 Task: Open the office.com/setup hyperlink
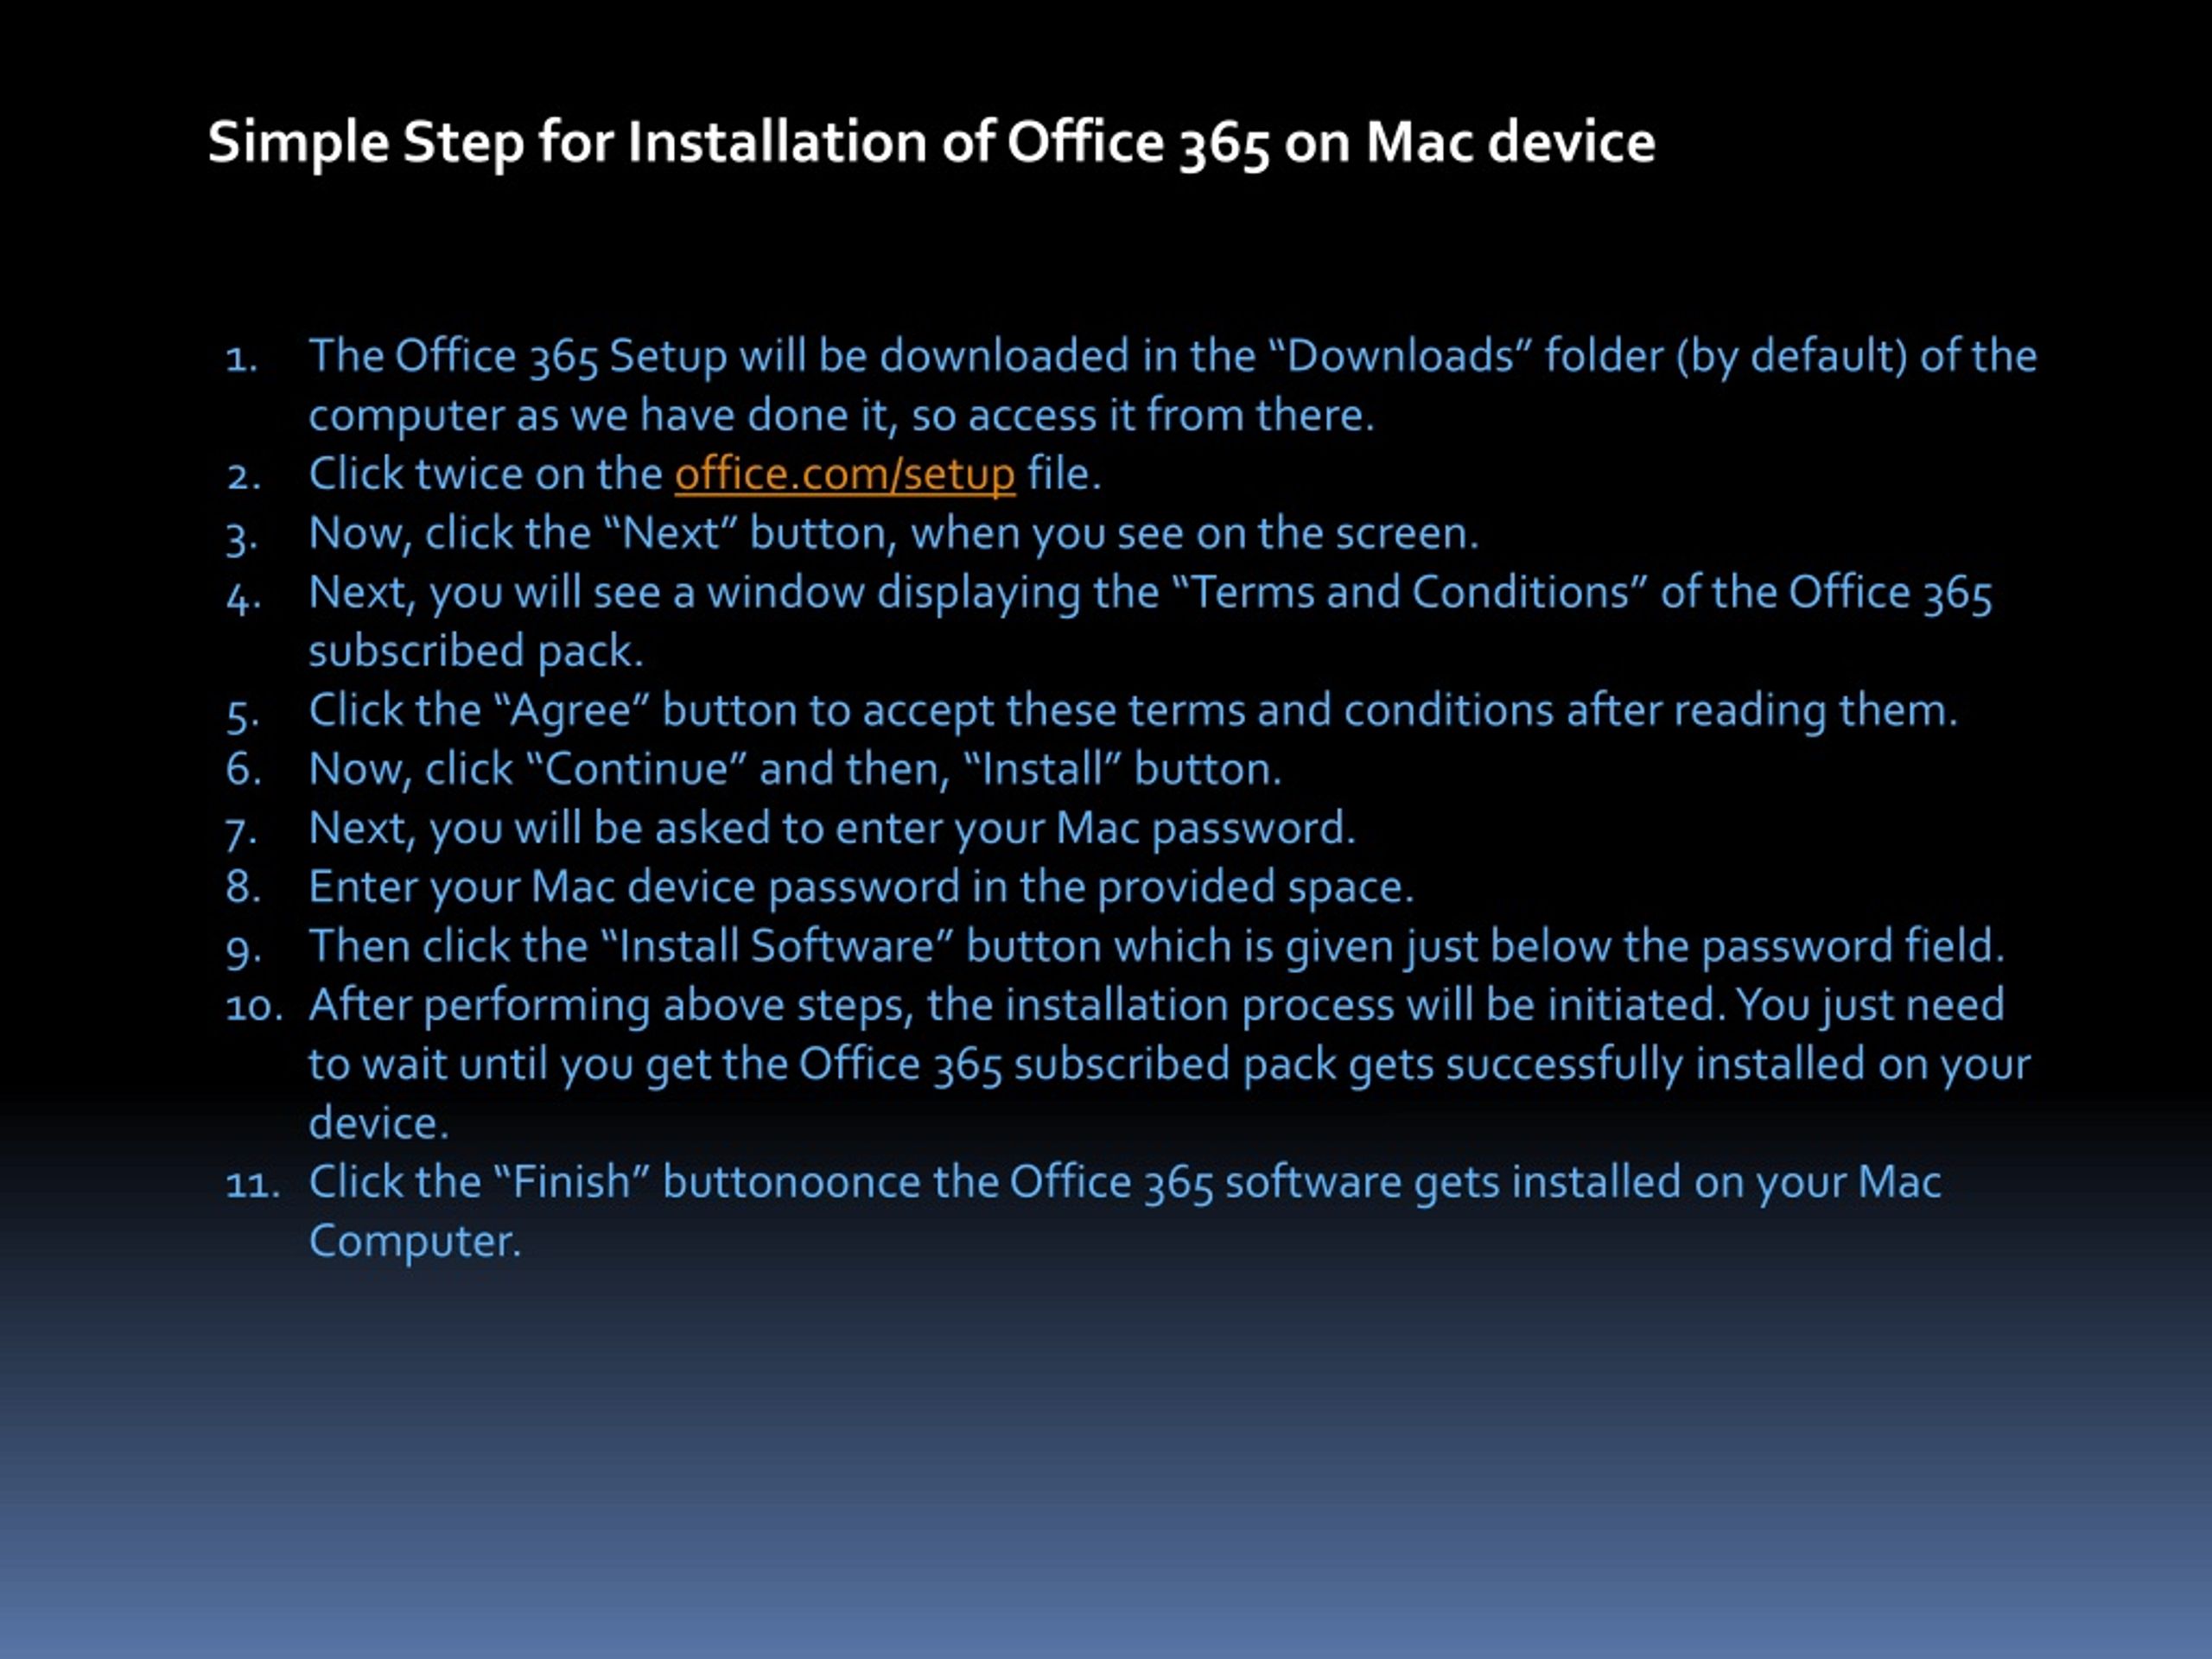[845, 474]
